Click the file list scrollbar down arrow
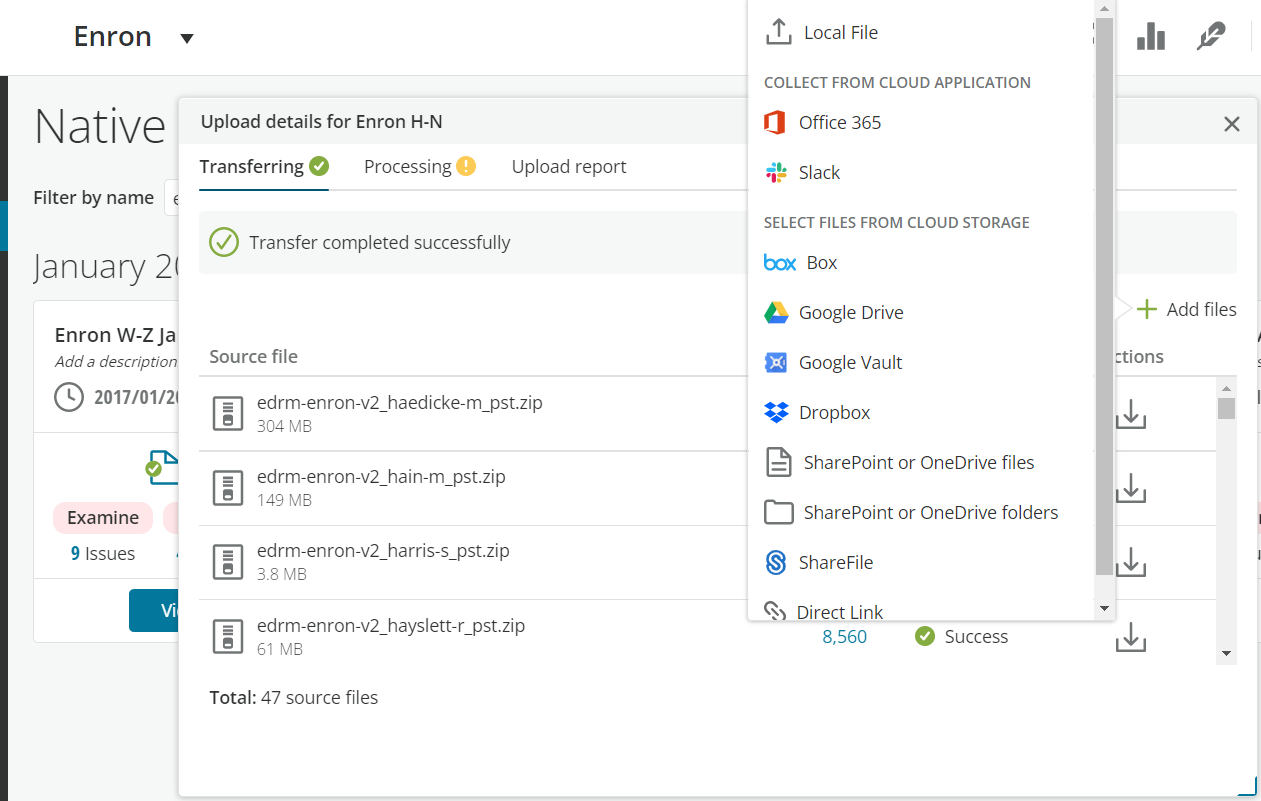 click(1226, 653)
